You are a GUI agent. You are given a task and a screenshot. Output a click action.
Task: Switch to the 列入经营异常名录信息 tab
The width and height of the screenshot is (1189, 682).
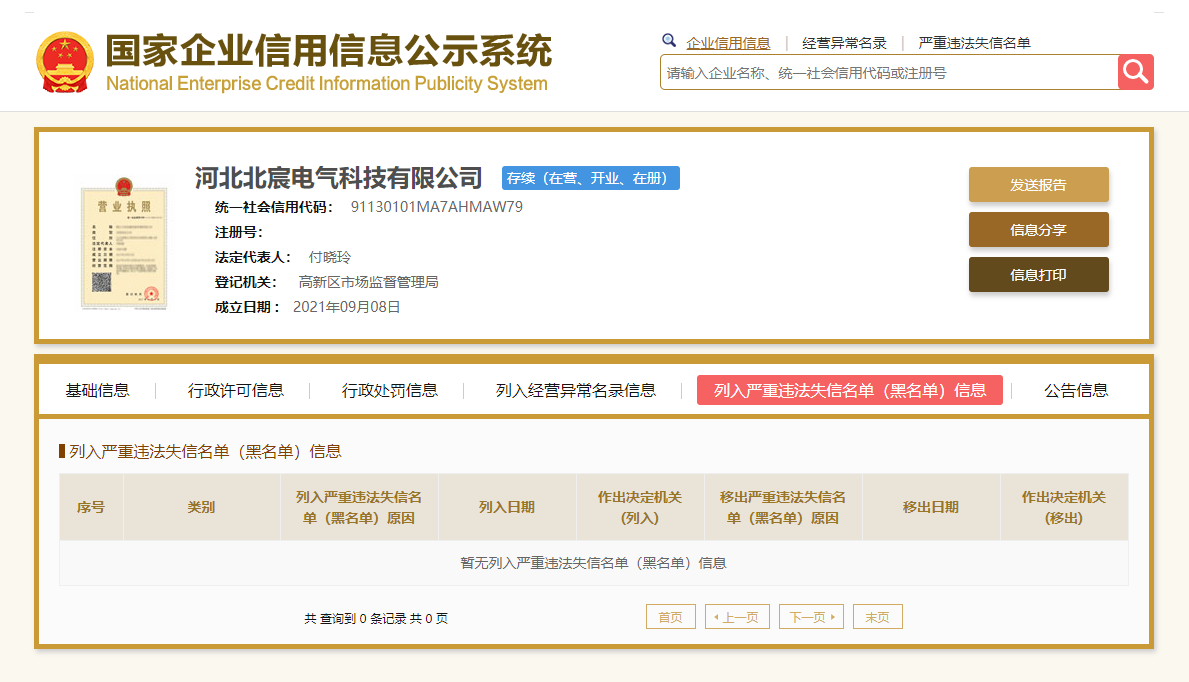tap(576, 391)
